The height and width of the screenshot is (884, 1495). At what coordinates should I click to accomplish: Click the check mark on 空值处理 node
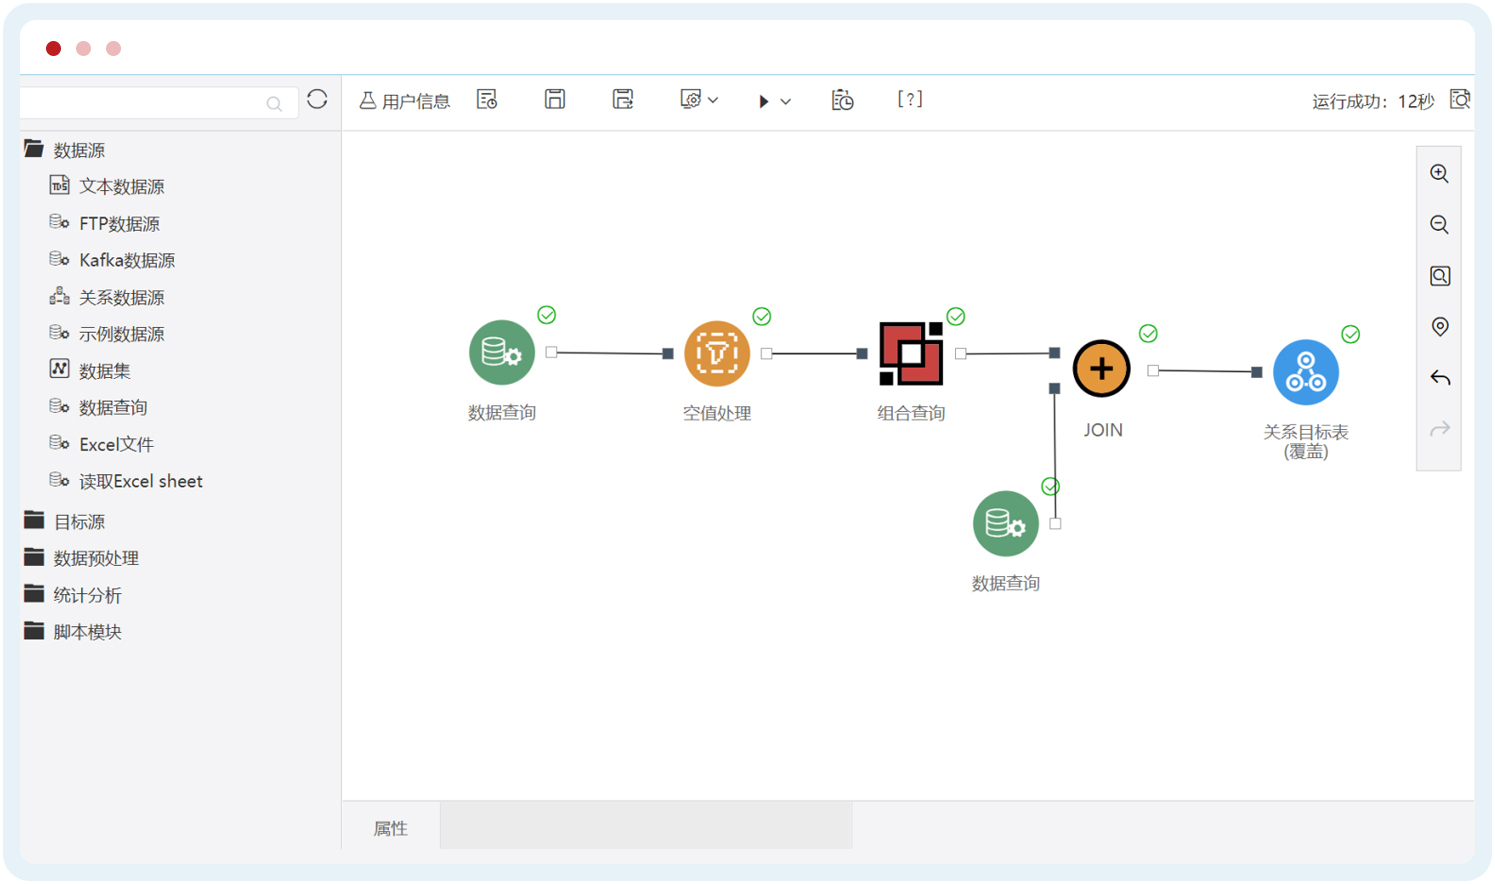762,317
